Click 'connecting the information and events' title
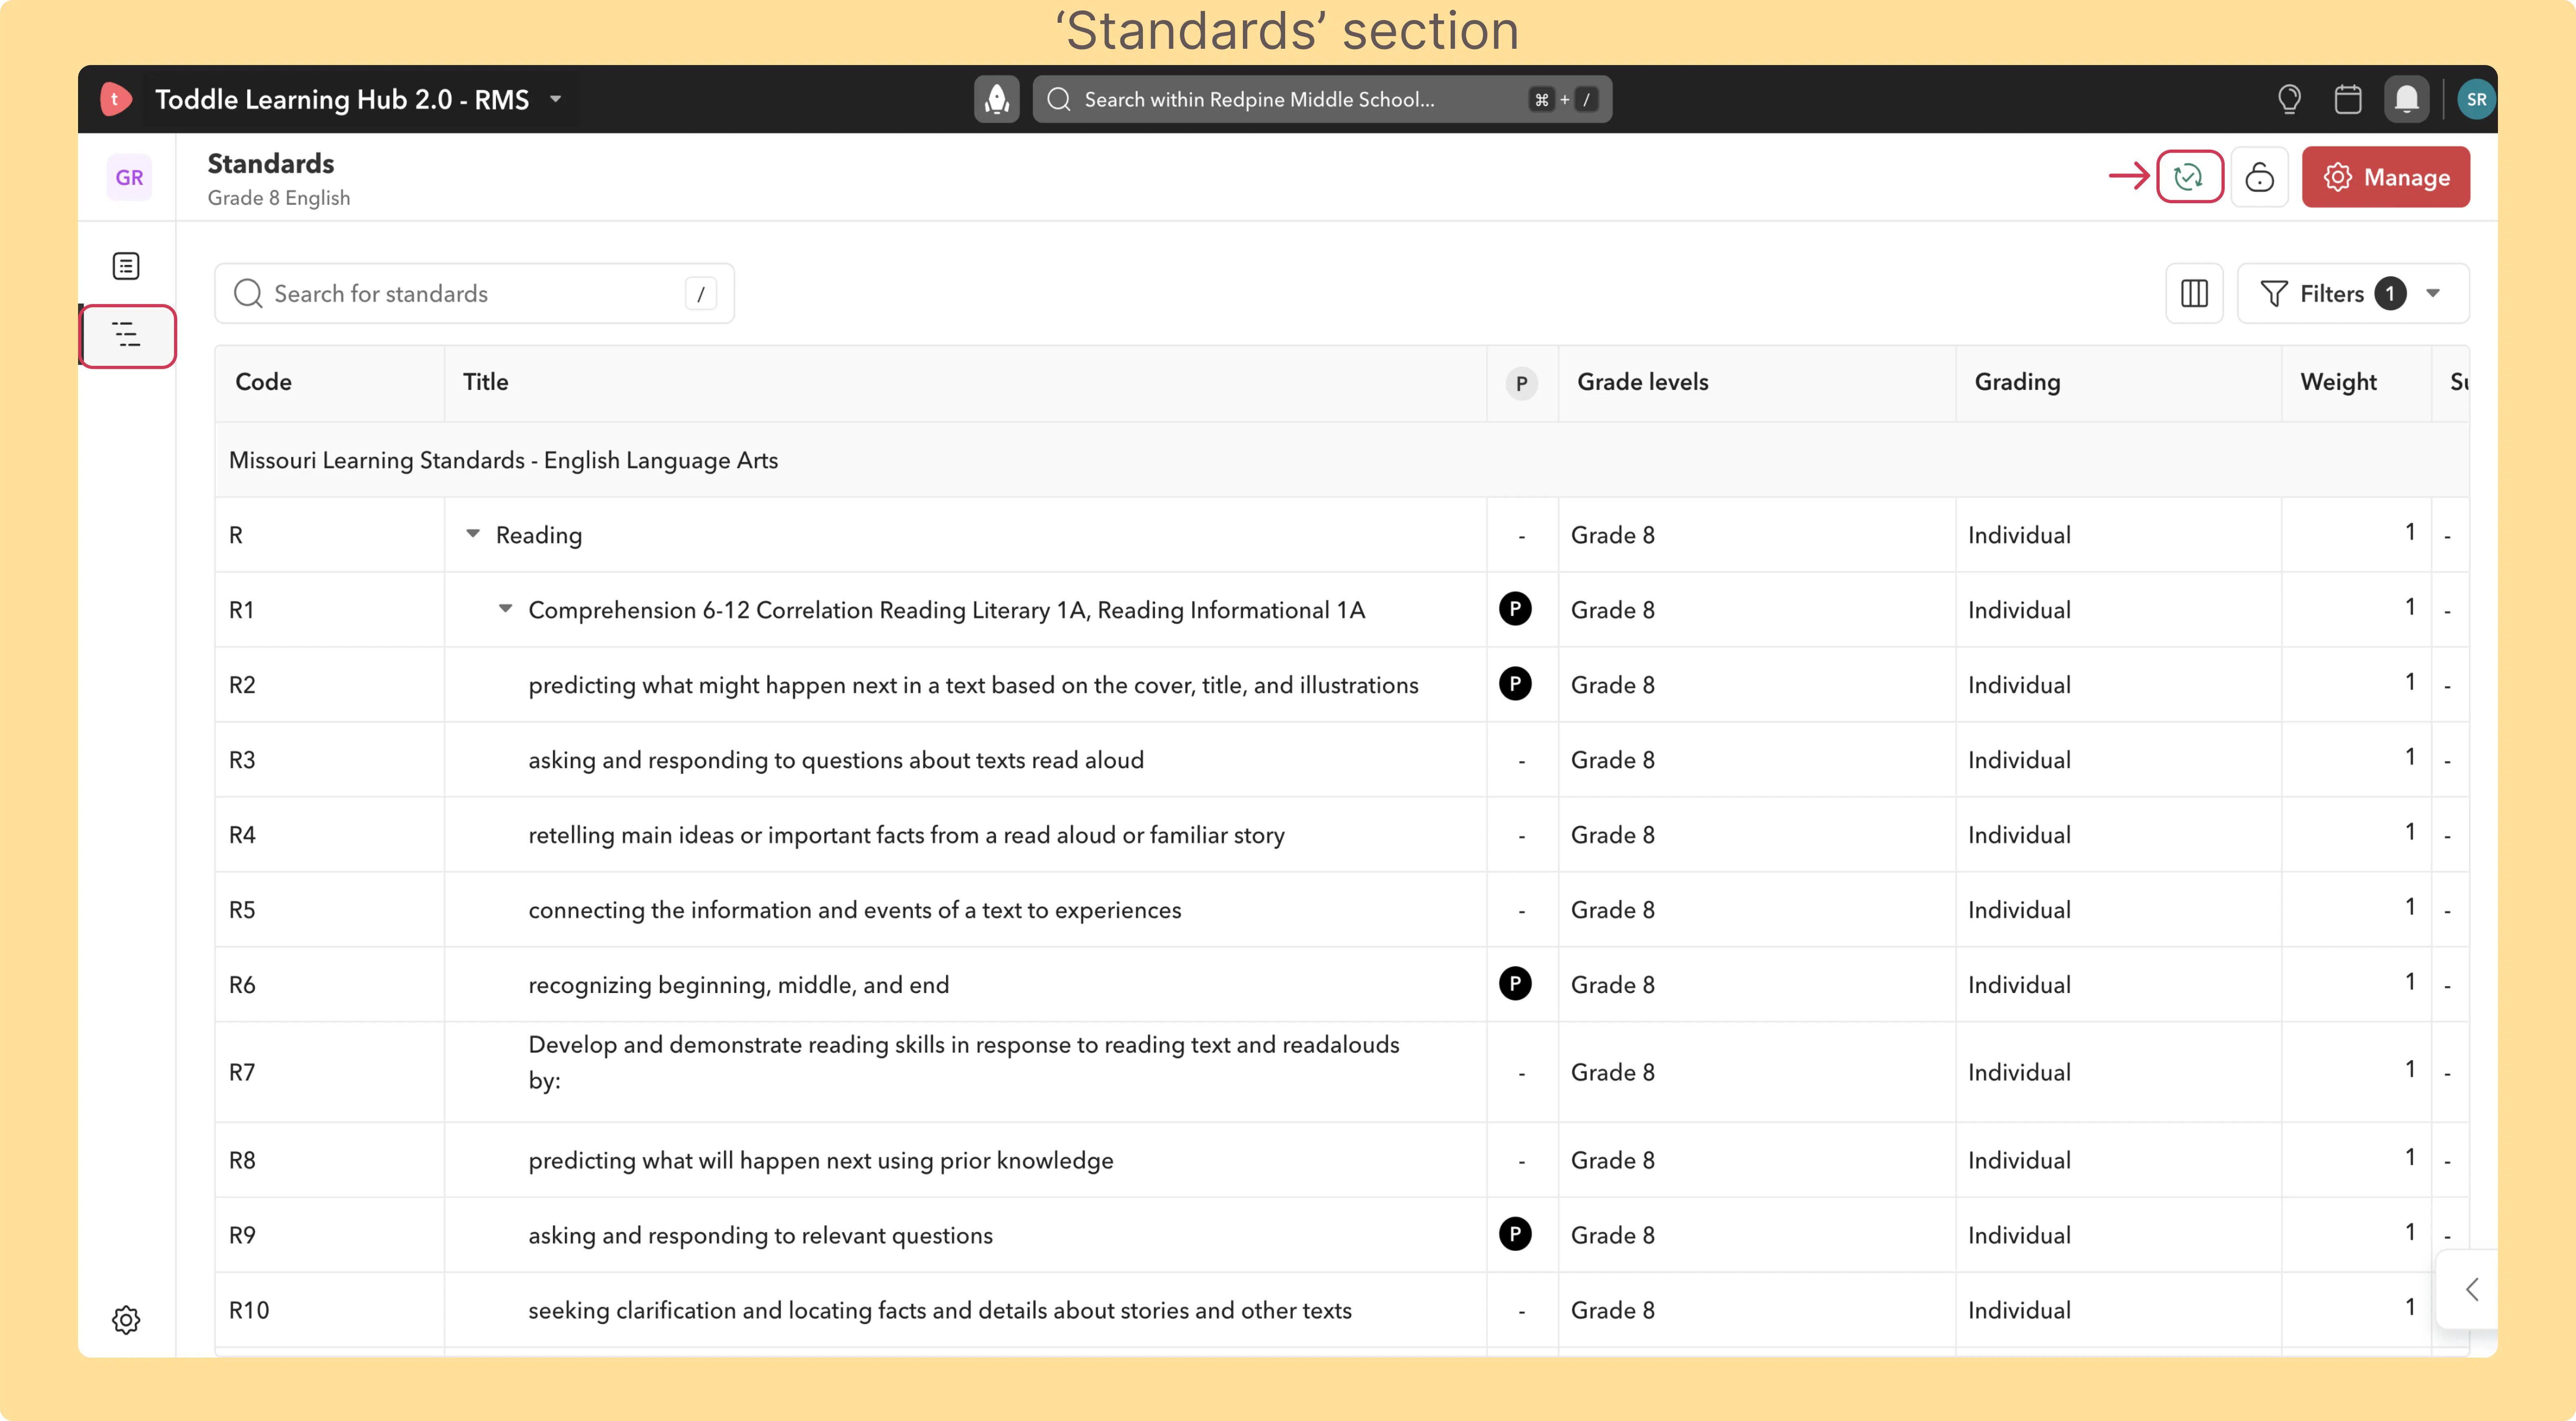The width and height of the screenshot is (2576, 1421). pyautogui.click(x=854, y=910)
